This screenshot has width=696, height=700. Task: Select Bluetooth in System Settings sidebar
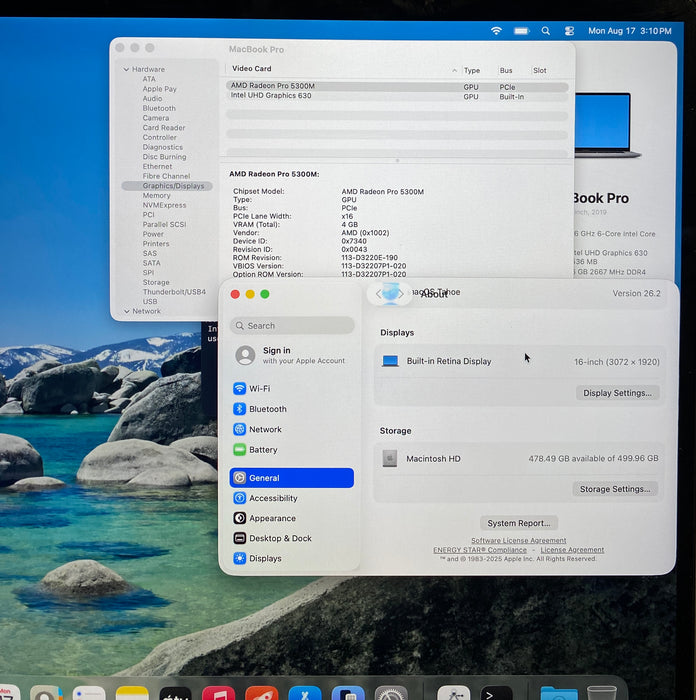[x=292, y=409]
